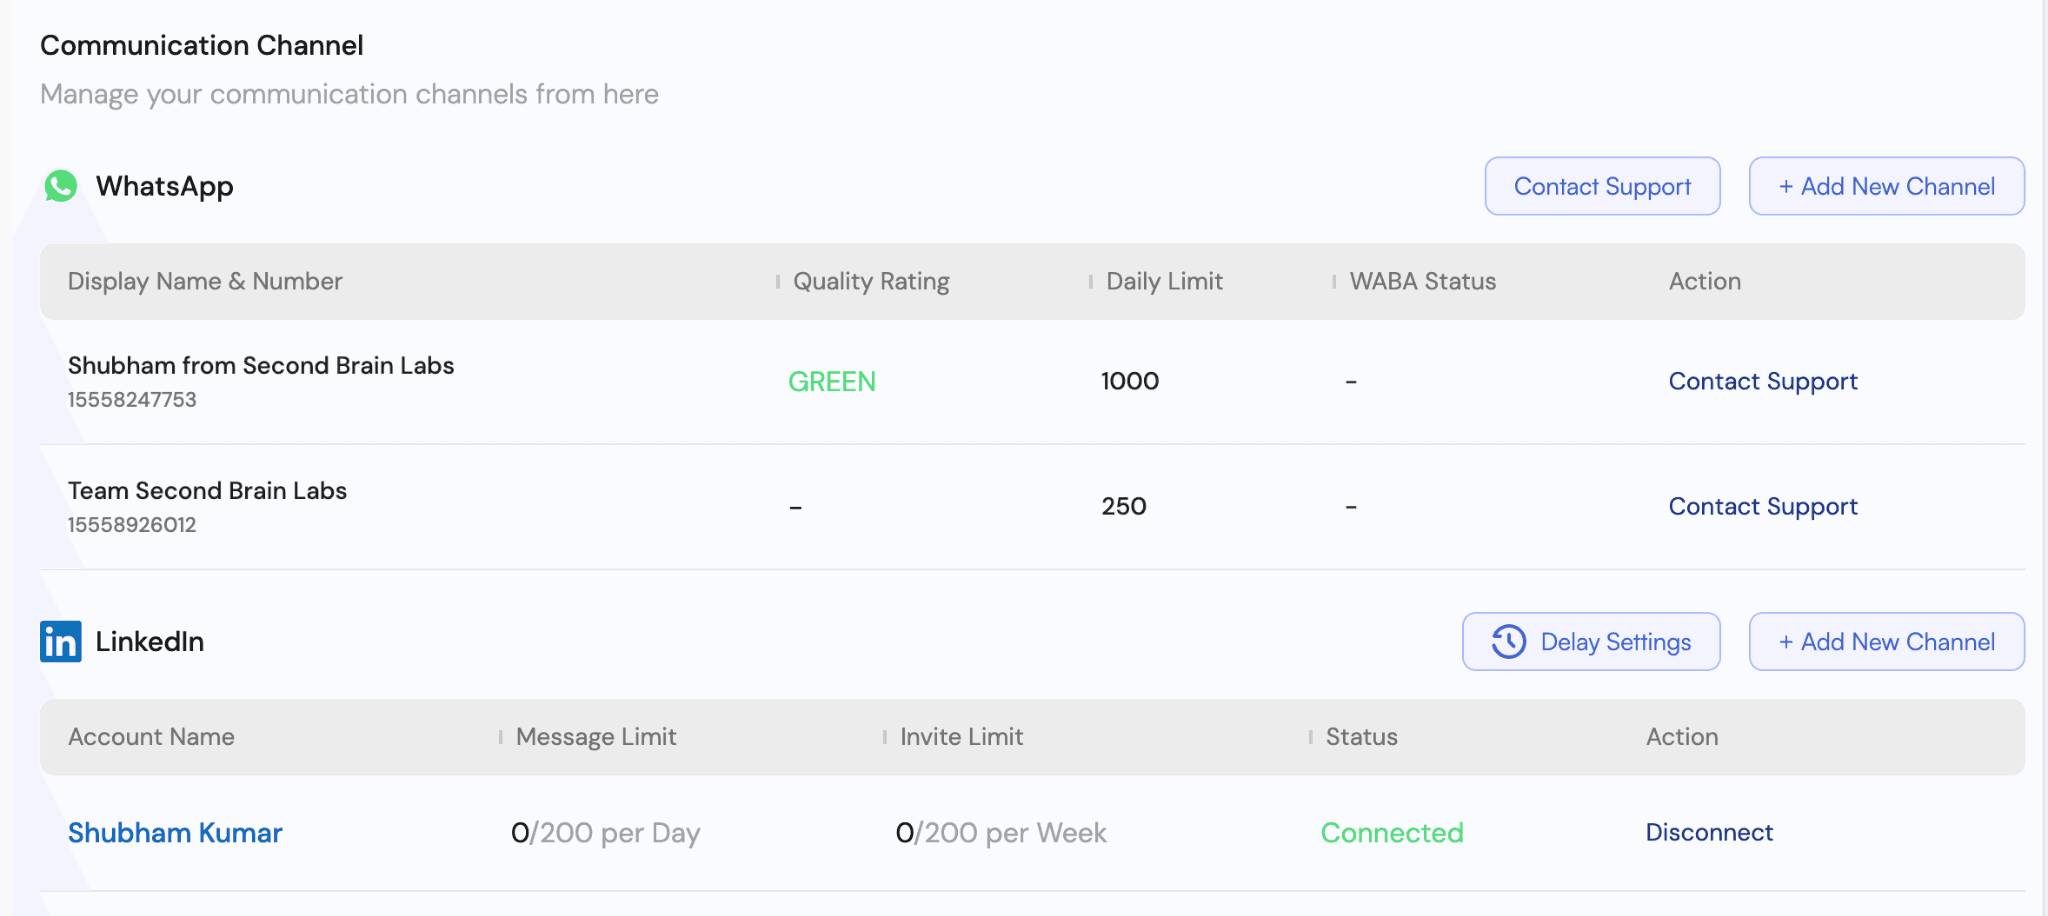The image size is (2048, 916).
Task: Add a new LinkedIn channel
Action: click(x=1886, y=641)
